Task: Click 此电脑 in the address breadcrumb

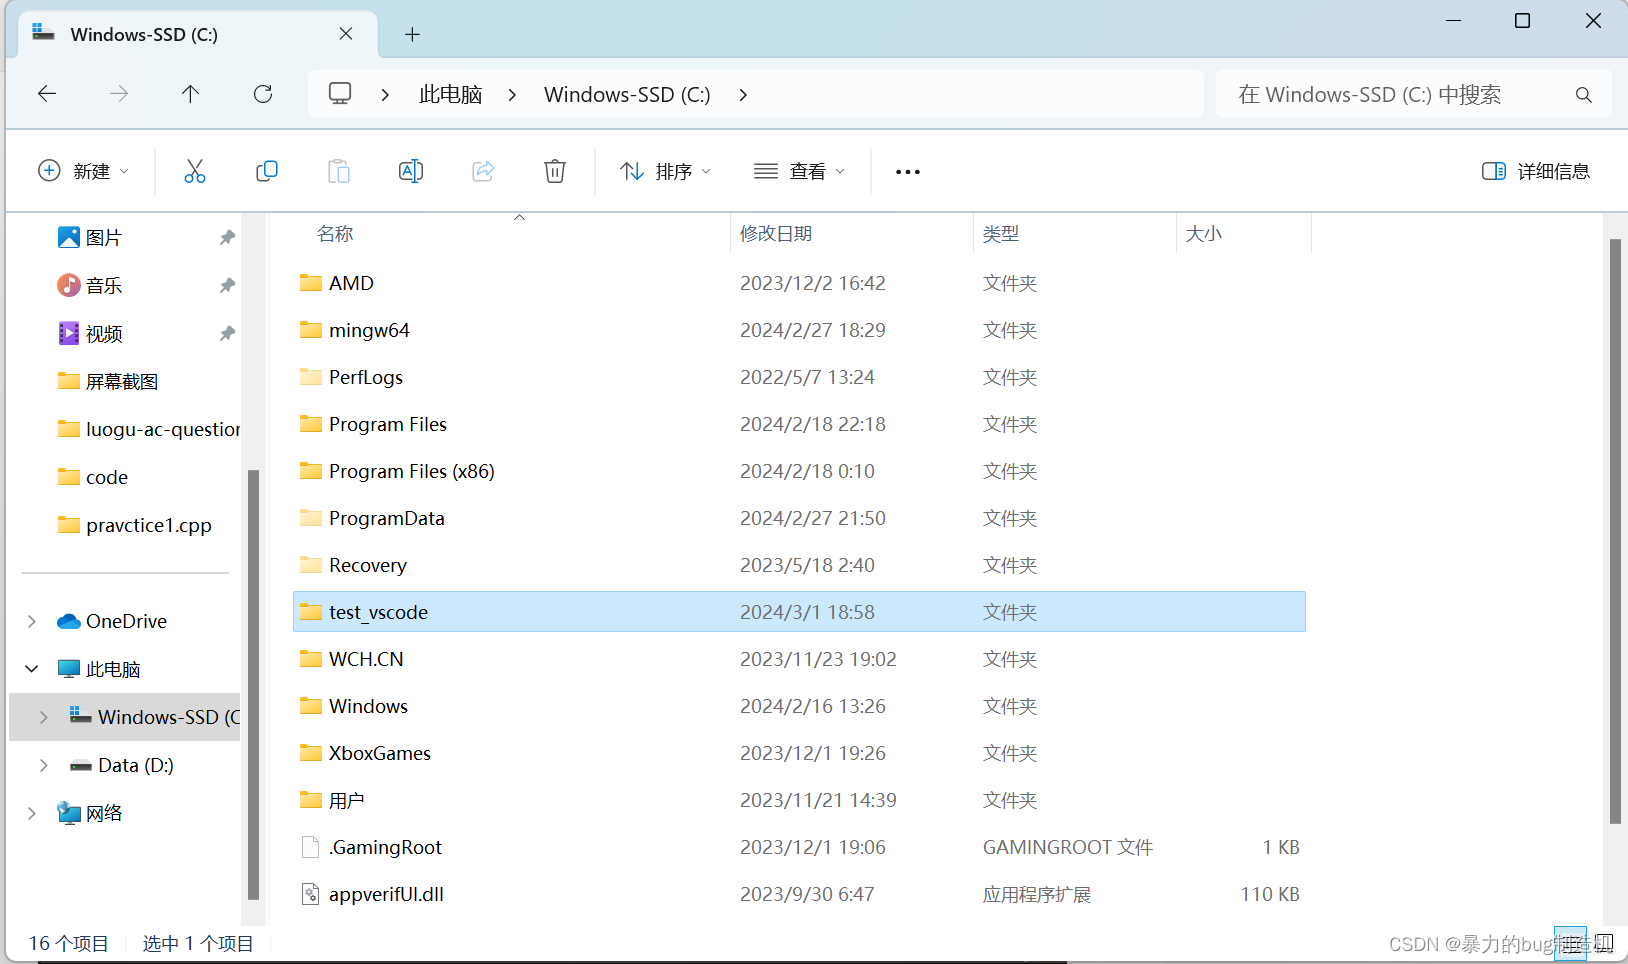Action: [x=450, y=94]
